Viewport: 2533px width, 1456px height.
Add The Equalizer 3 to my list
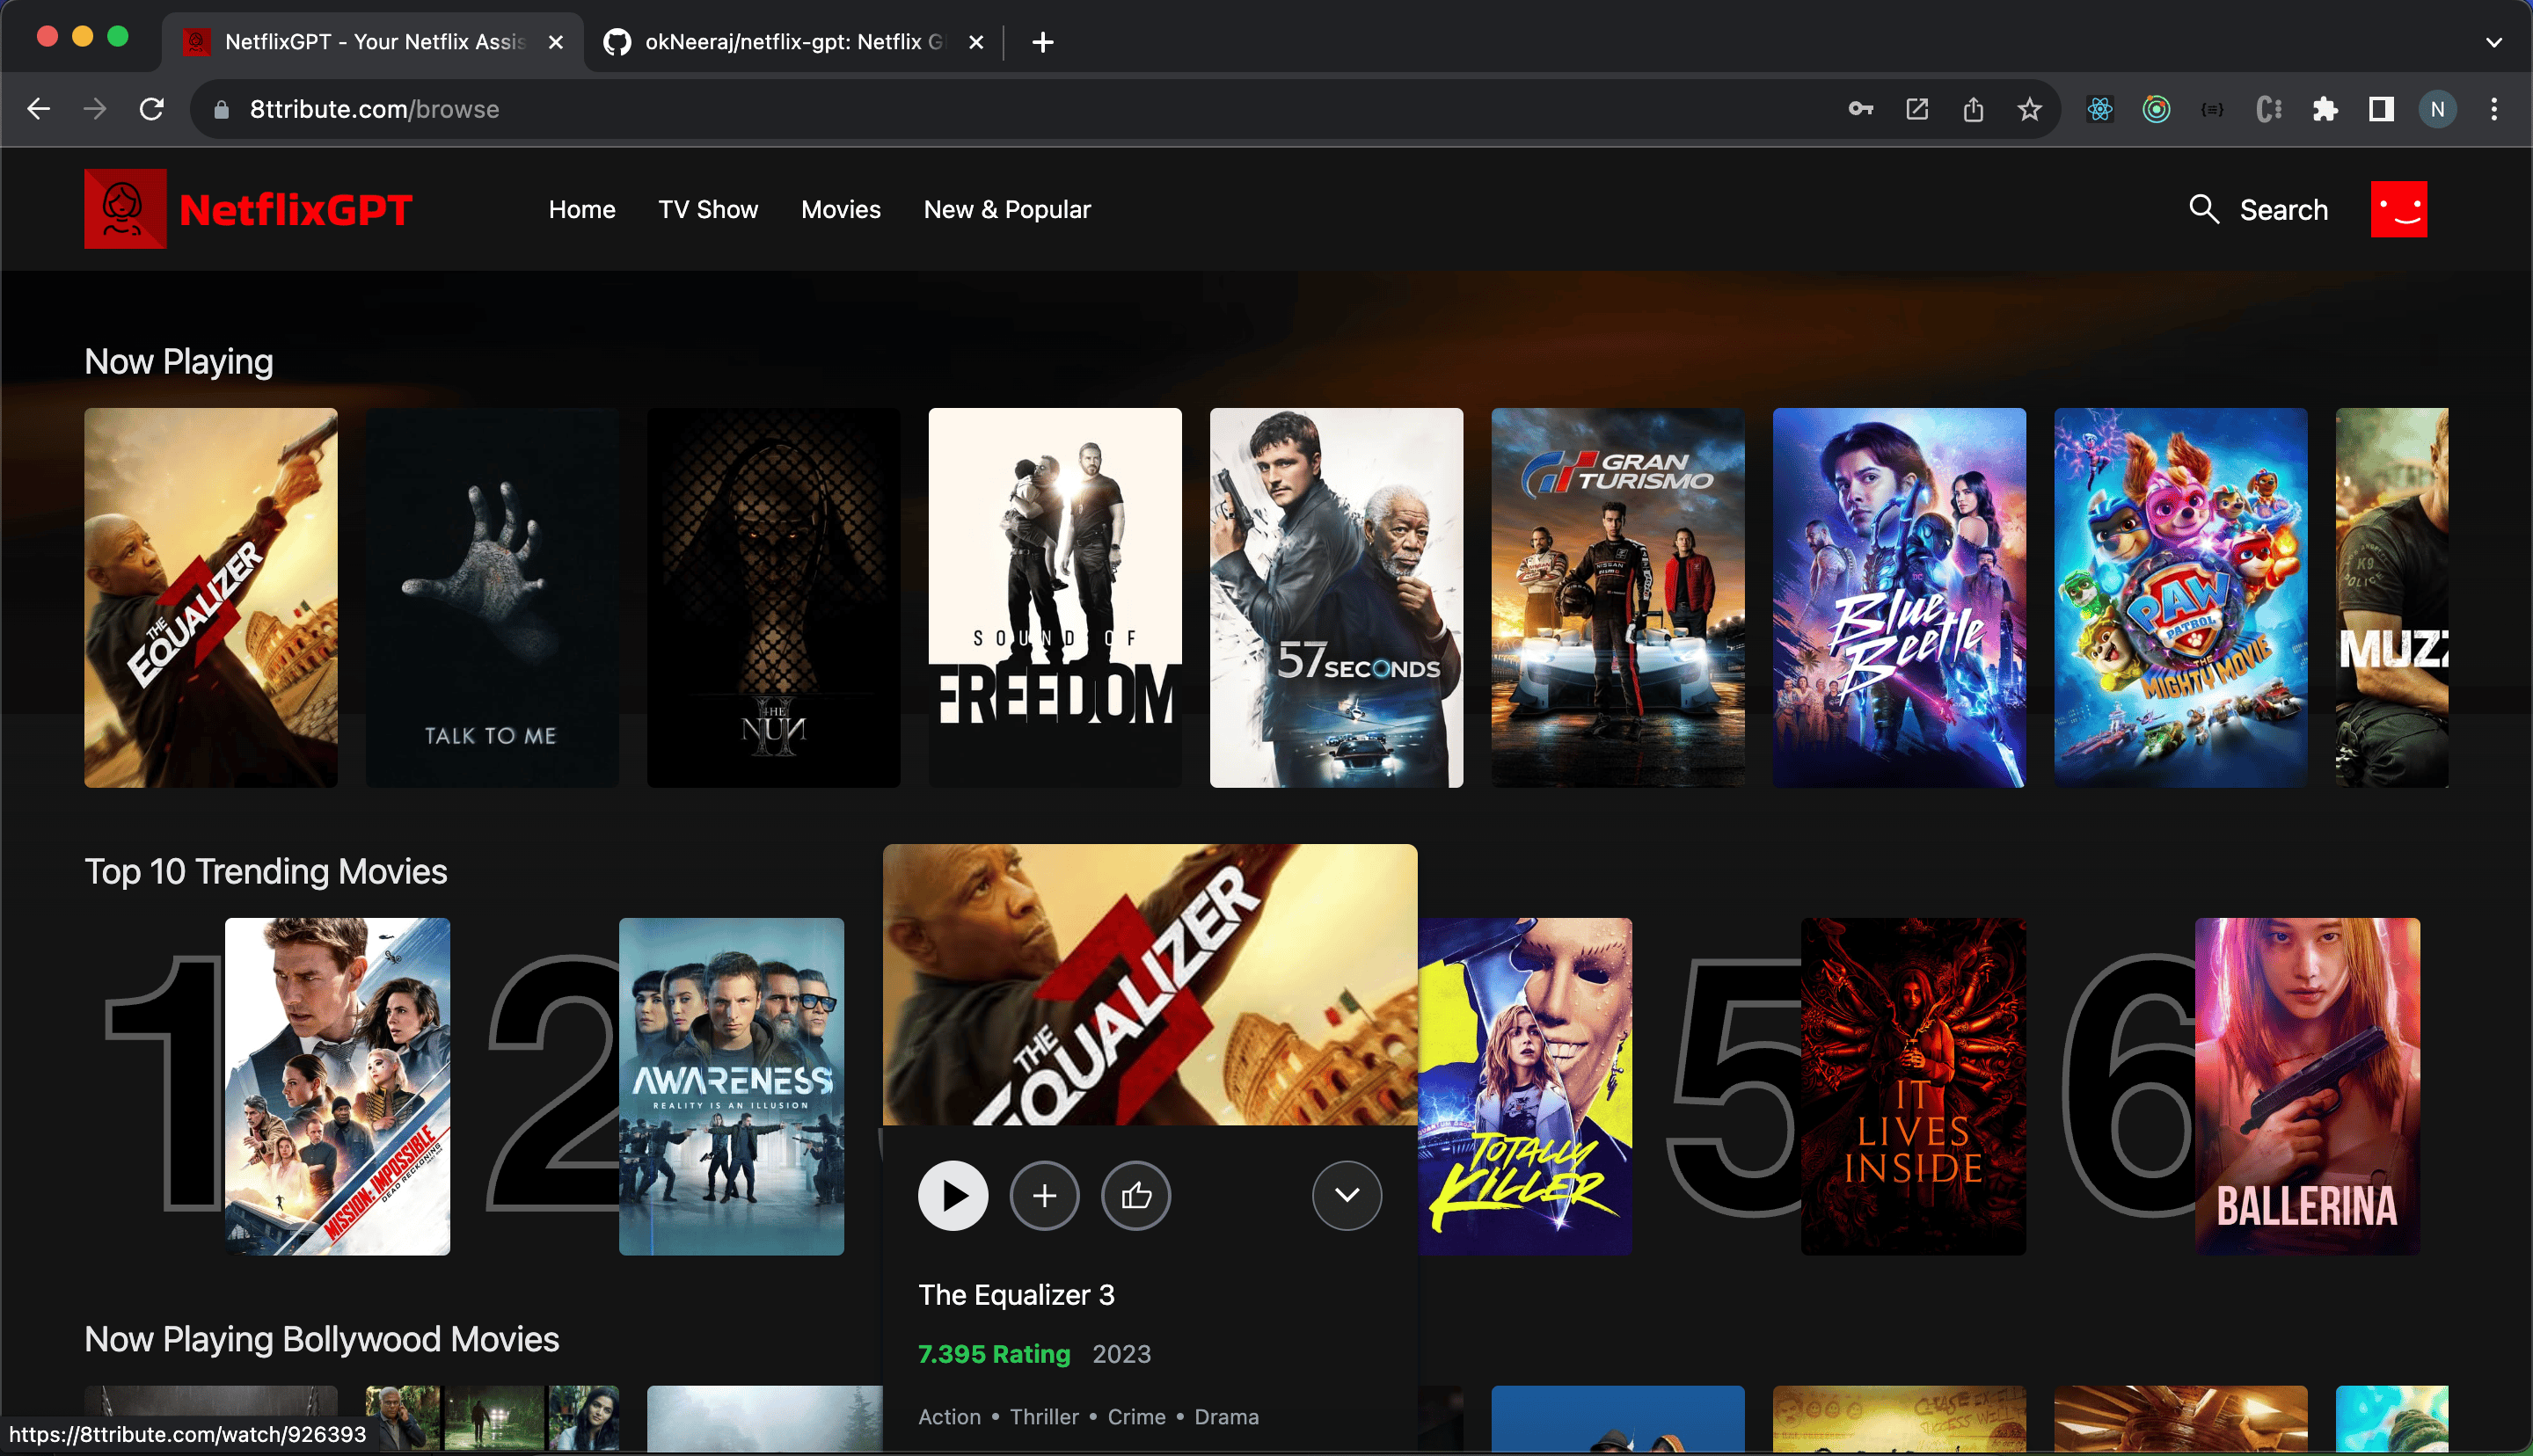[x=1044, y=1195]
